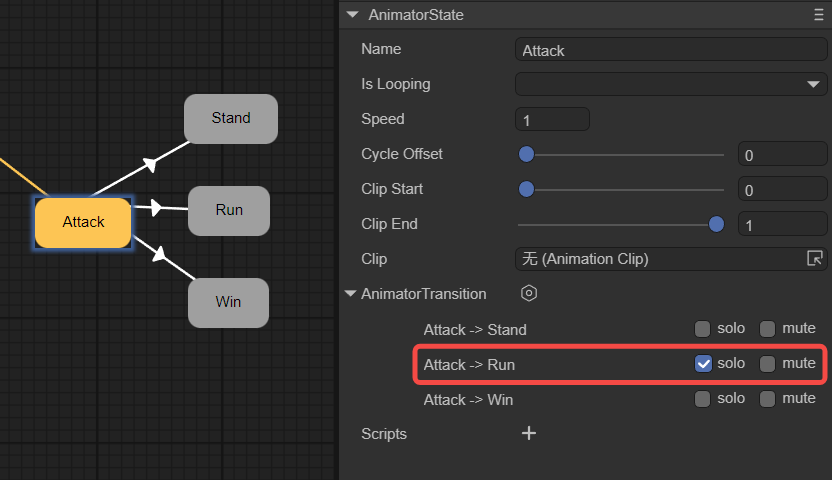Click the arrow from Attack to Stand
Screen dimensions: 832x480
(151, 163)
